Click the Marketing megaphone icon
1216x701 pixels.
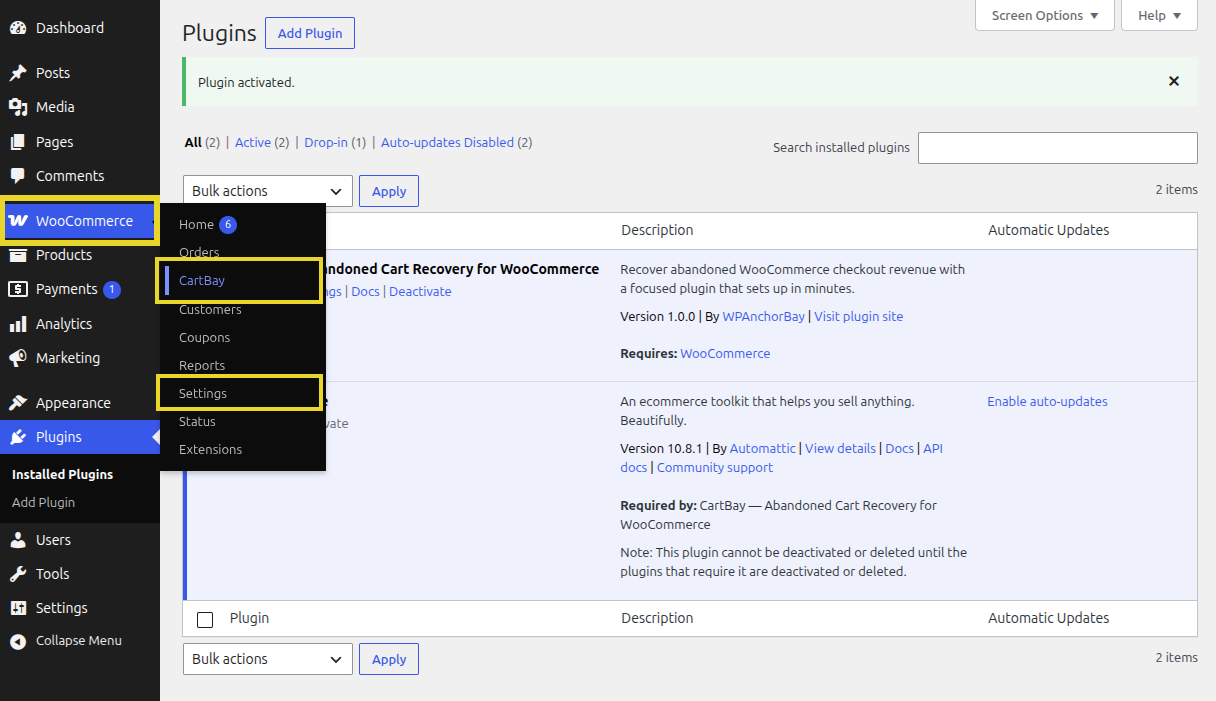pos(18,358)
